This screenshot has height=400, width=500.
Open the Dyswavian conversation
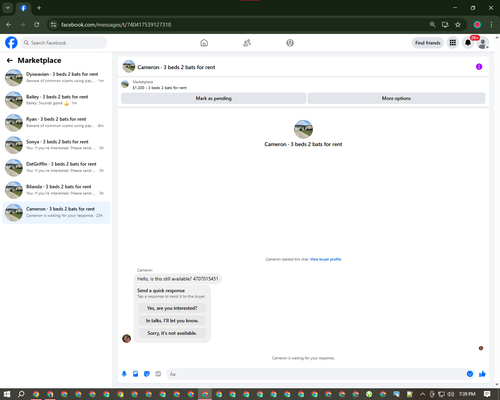56,77
